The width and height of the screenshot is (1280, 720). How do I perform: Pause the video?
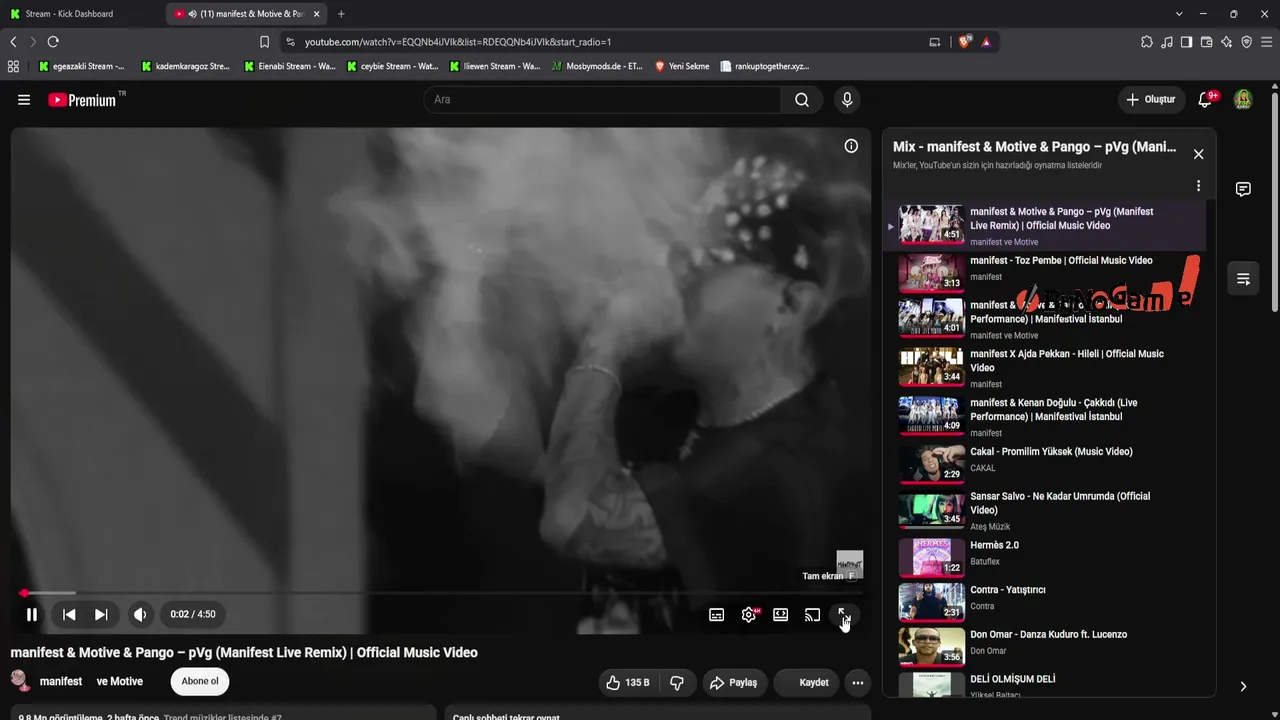click(32, 615)
